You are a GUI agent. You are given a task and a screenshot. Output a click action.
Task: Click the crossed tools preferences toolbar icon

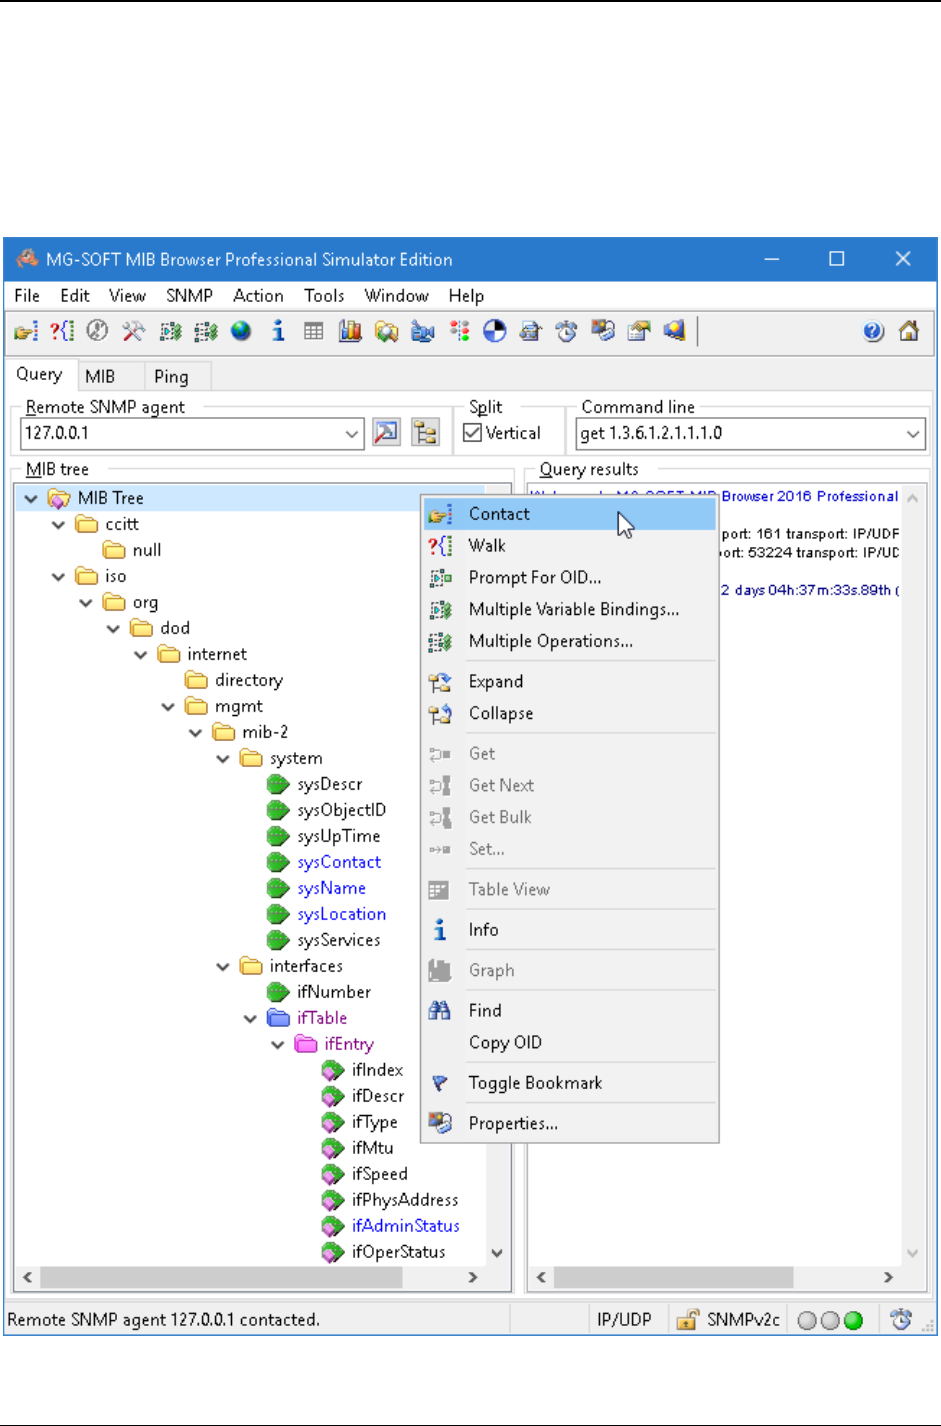coord(133,332)
